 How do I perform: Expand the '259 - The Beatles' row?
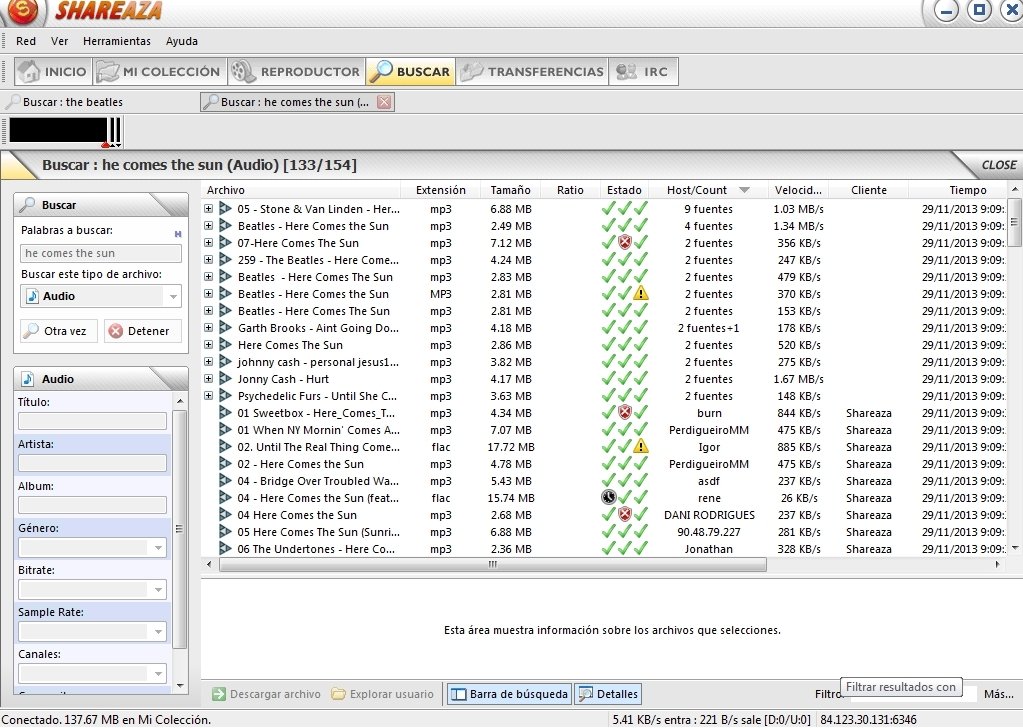(208, 260)
